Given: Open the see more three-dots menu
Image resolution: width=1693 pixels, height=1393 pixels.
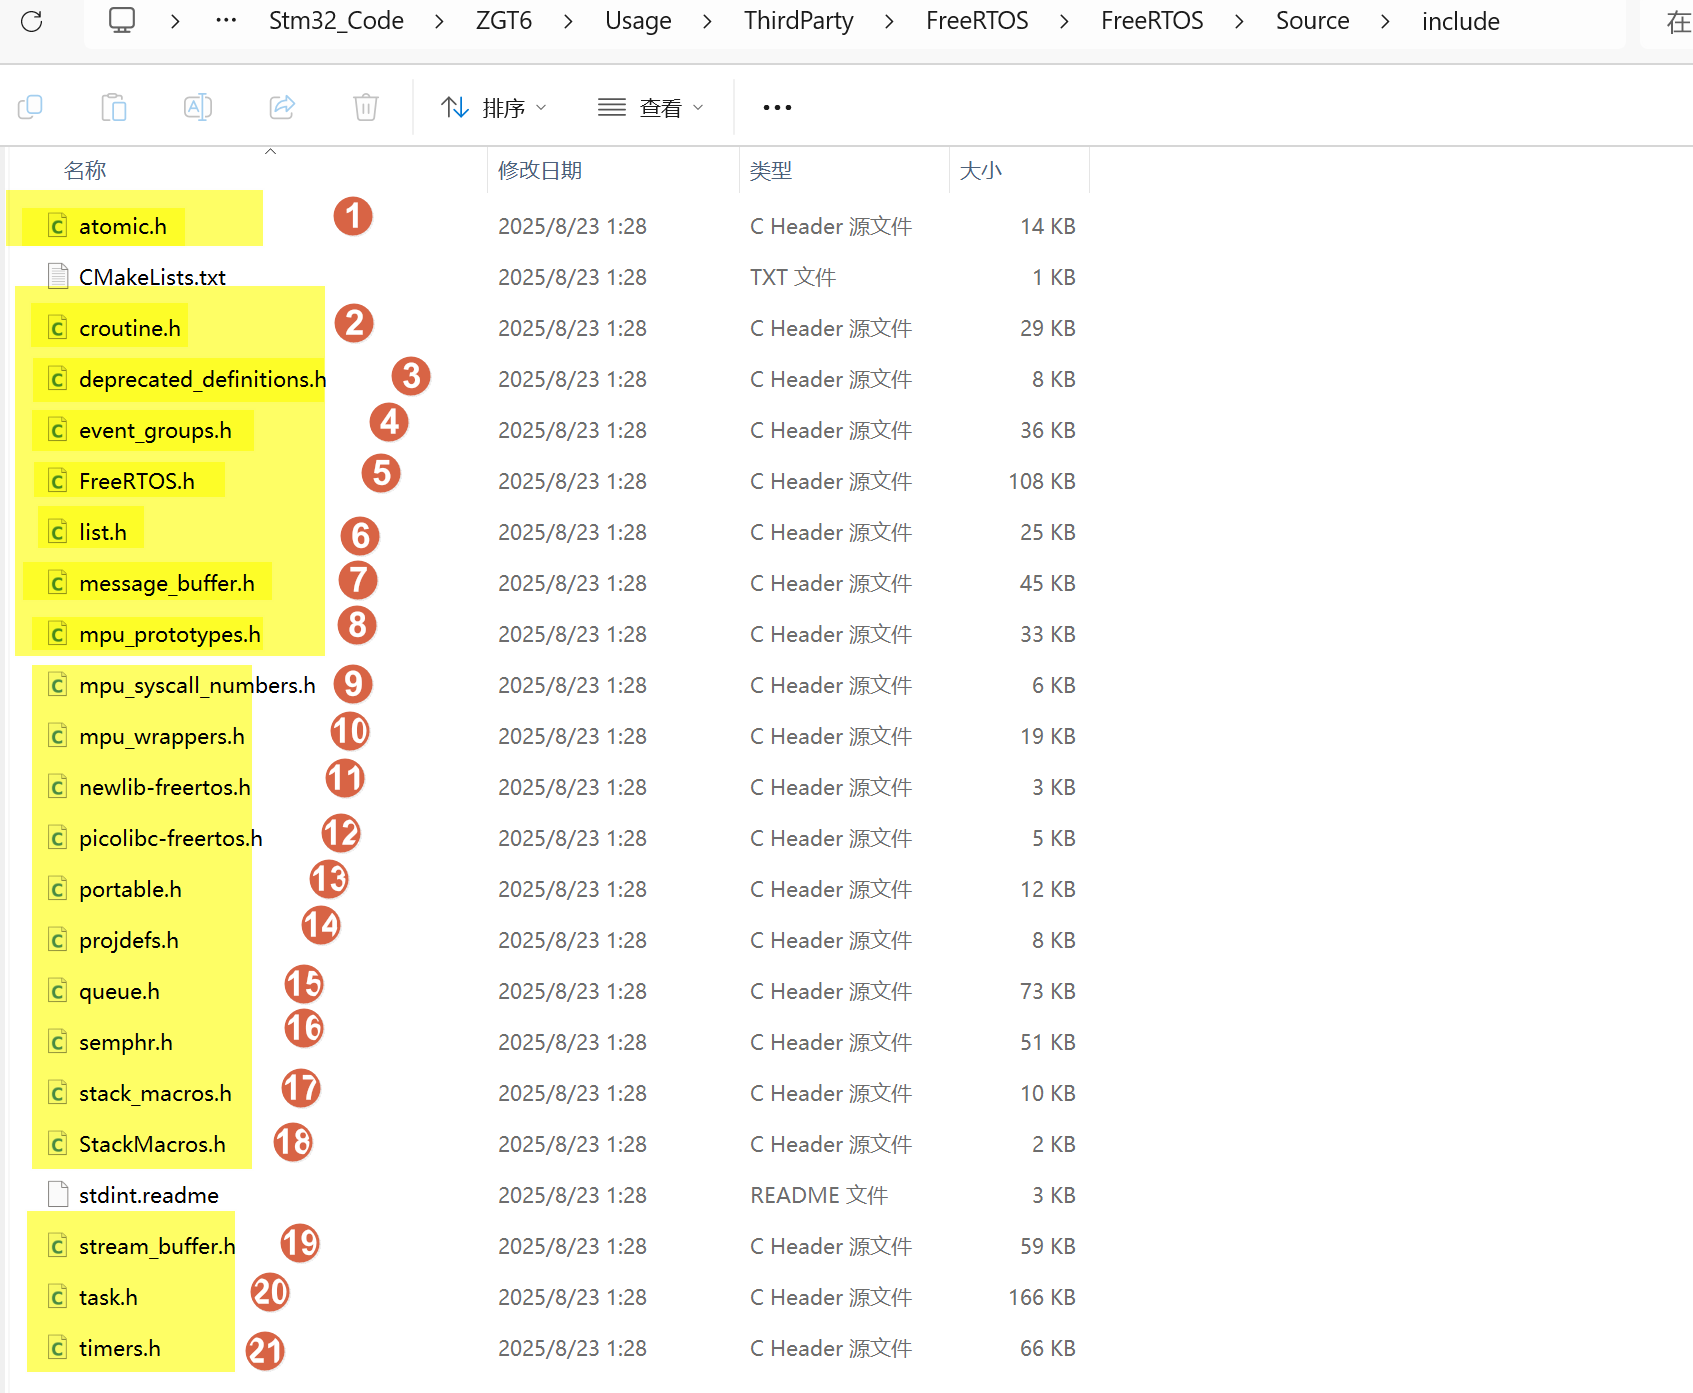Looking at the screenshot, I should point(777,107).
